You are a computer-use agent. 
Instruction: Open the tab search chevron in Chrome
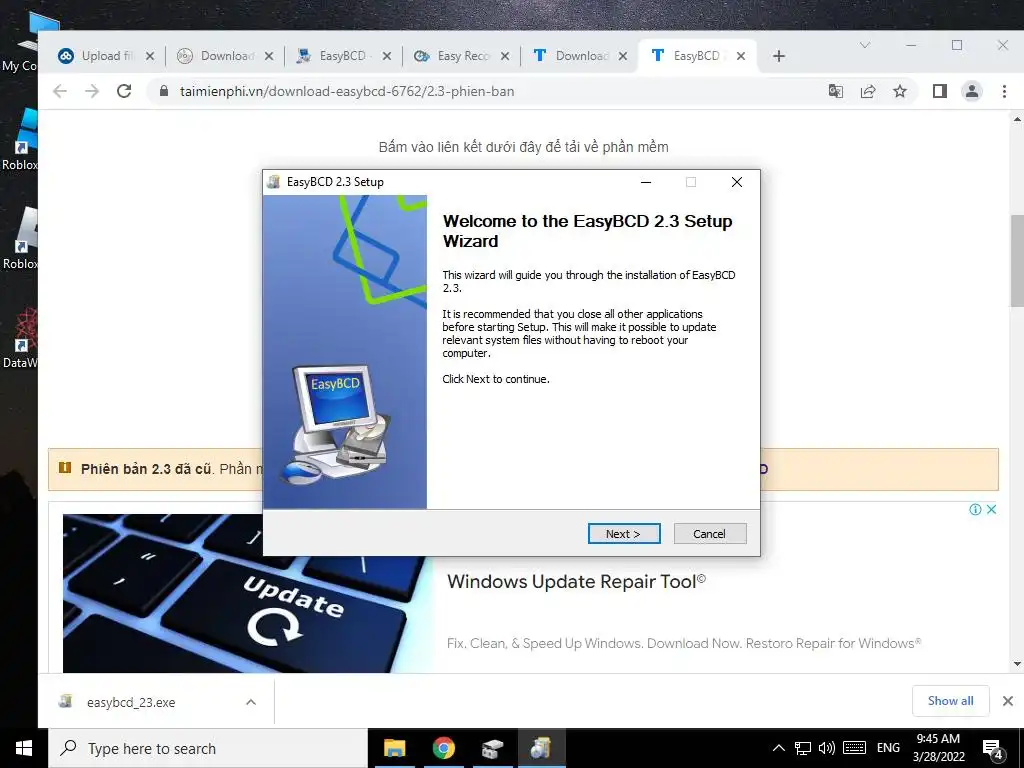coord(865,45)
